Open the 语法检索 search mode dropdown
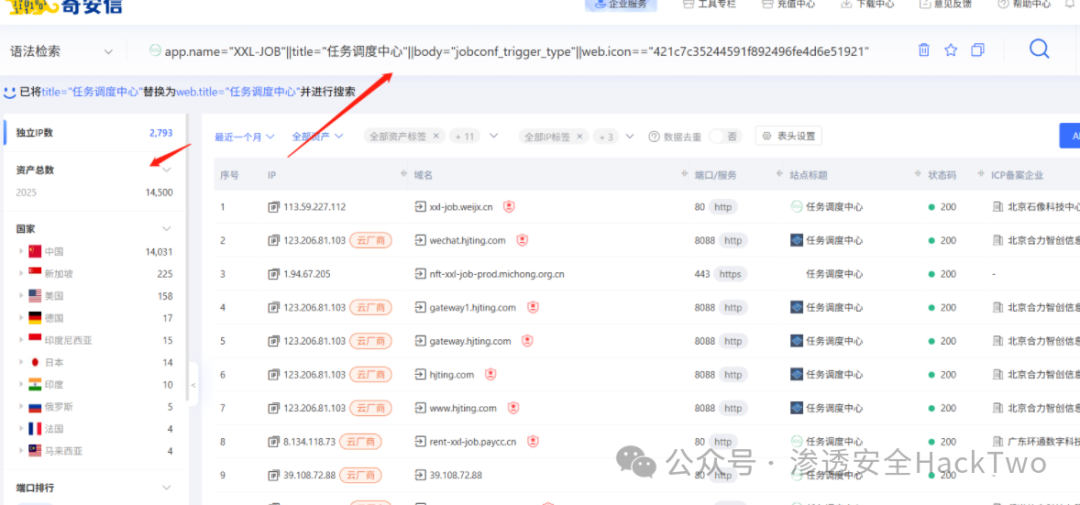The height and width of the screenshot is (505, 1080). point(61,52)
